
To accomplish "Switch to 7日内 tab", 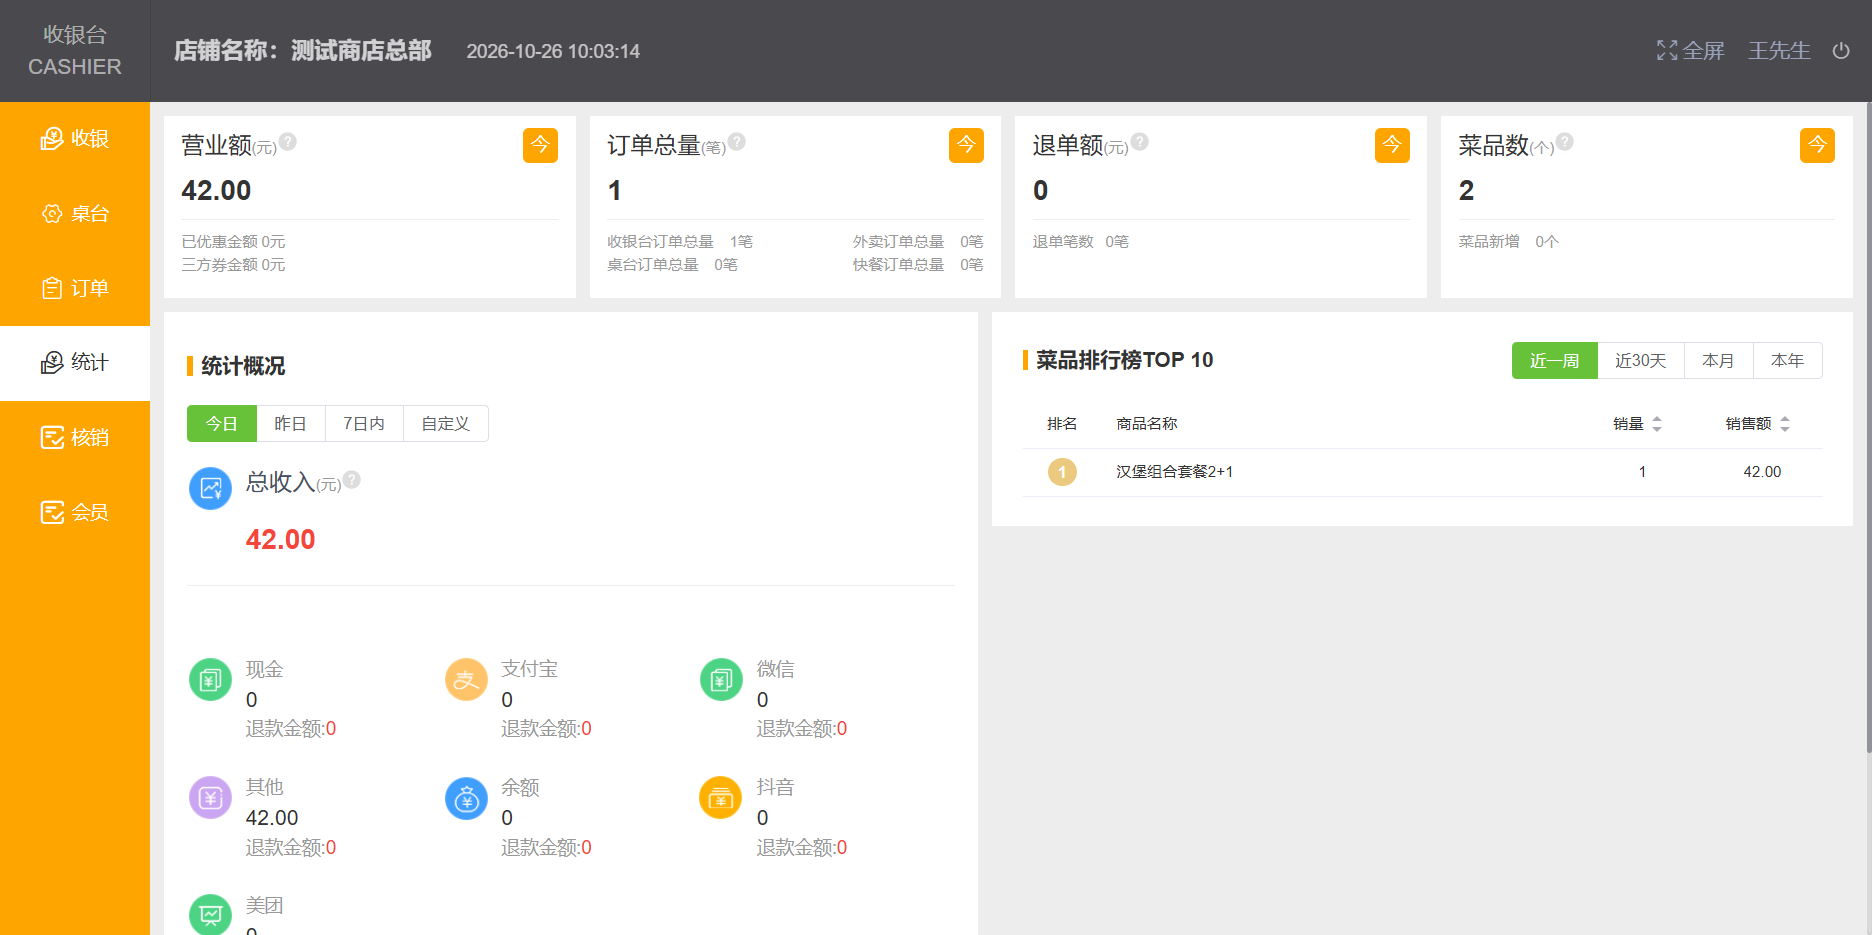I will click(x=364, y=424).
